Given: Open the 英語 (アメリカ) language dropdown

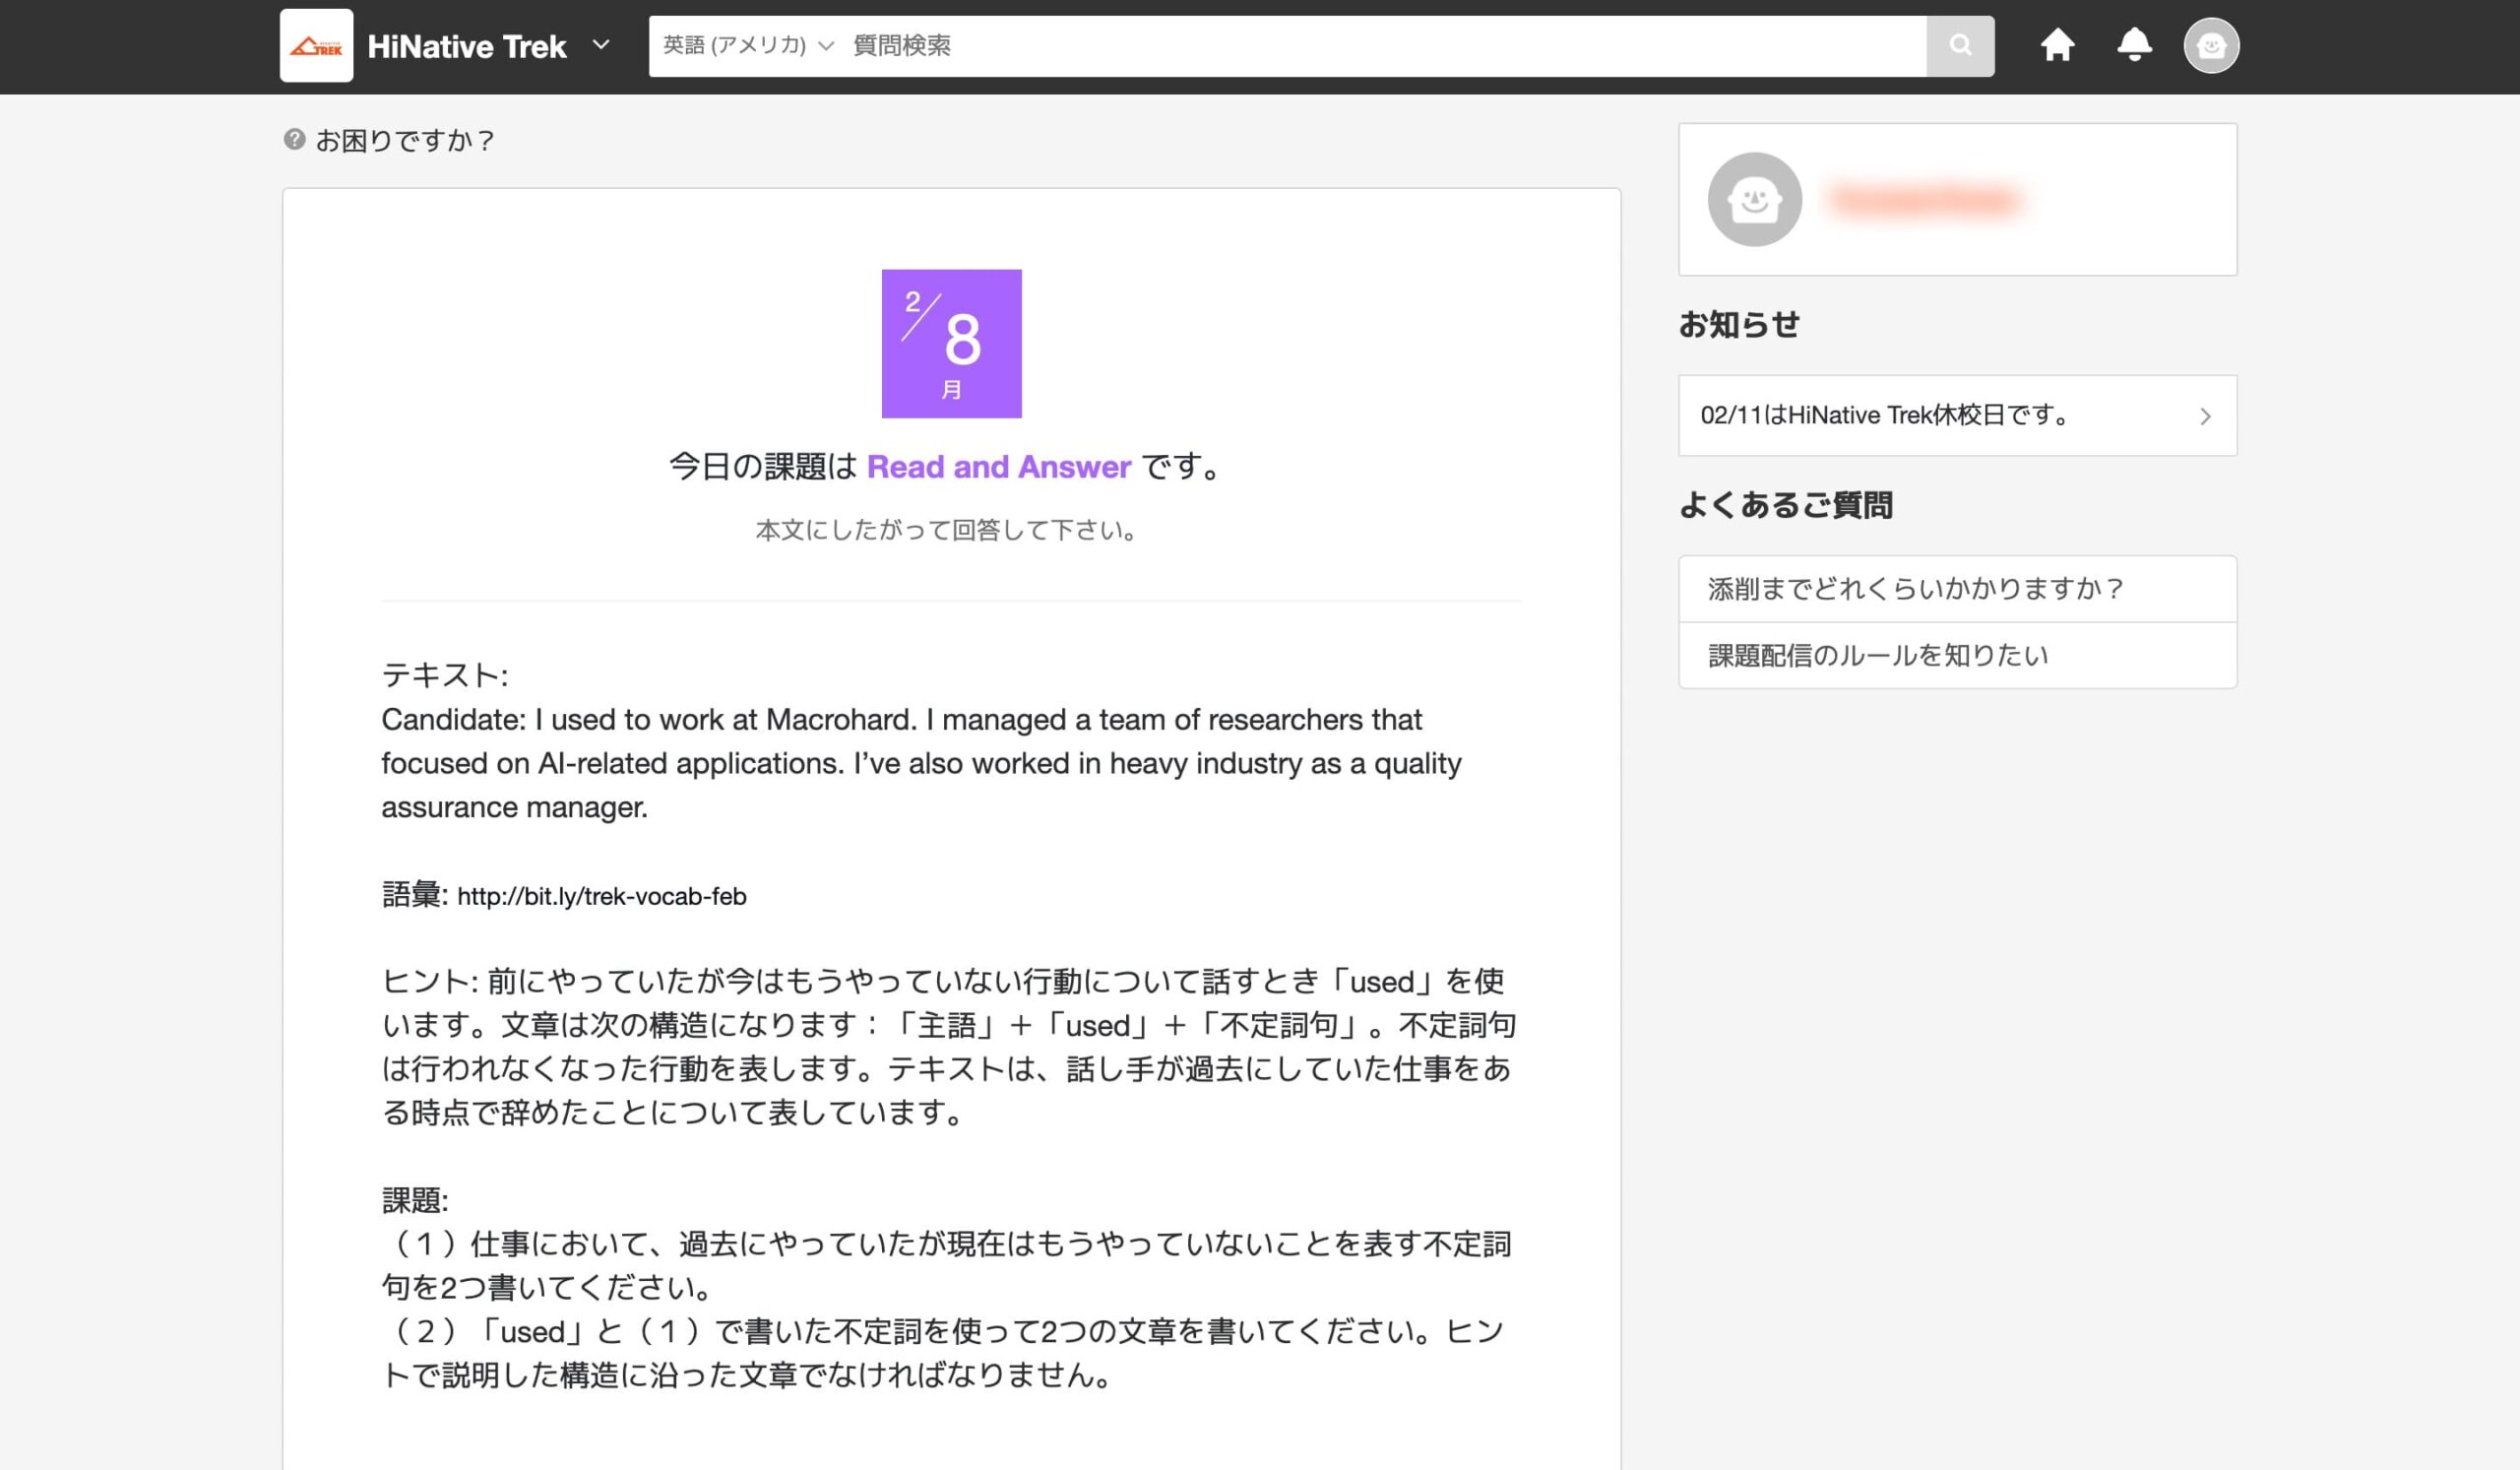Looking at the screenshot, I should click(x=747, y=45).
